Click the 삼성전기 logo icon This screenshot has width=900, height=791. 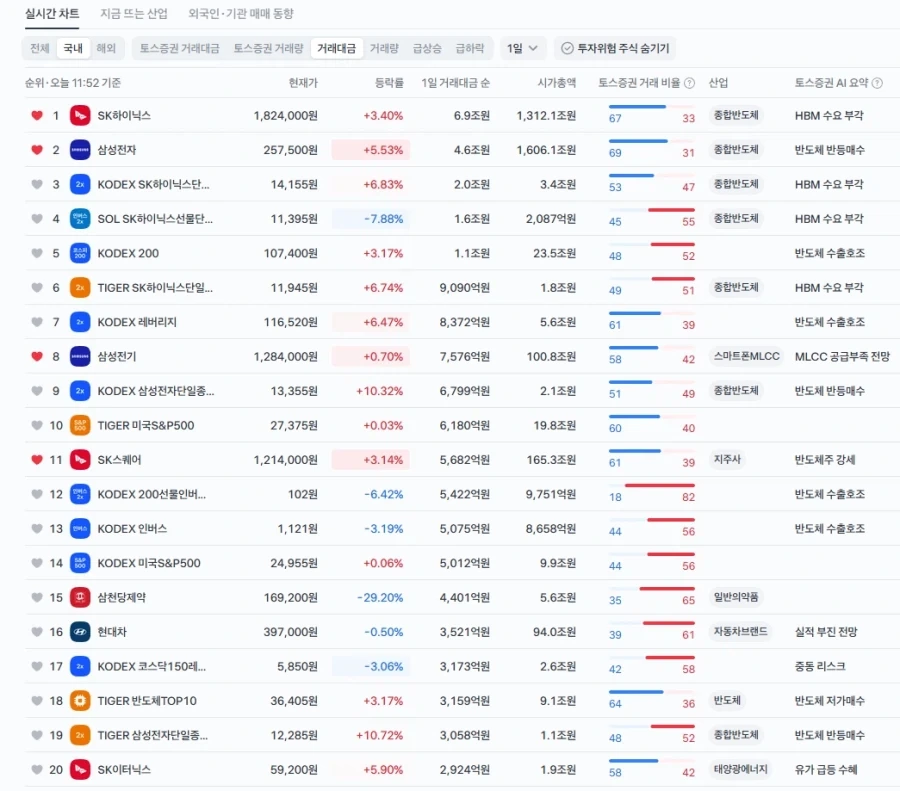(80, 356)
